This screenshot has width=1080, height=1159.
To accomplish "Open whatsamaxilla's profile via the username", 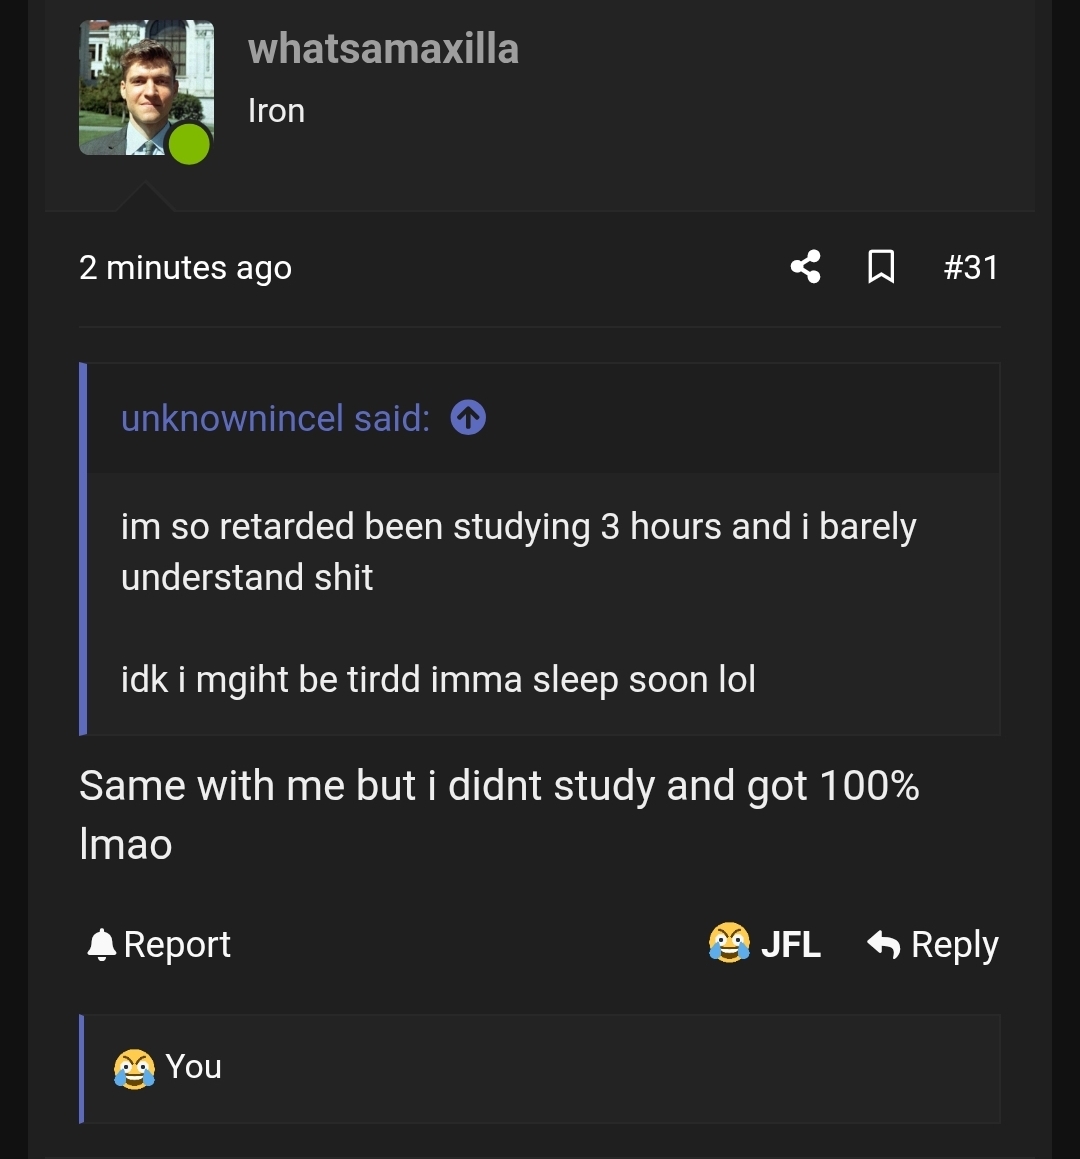I will click(384, 48).
